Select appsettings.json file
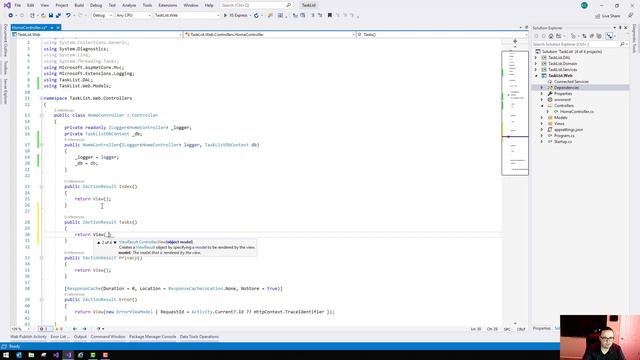This screenshot has width=640, height=360. click(x=568, y=129)
